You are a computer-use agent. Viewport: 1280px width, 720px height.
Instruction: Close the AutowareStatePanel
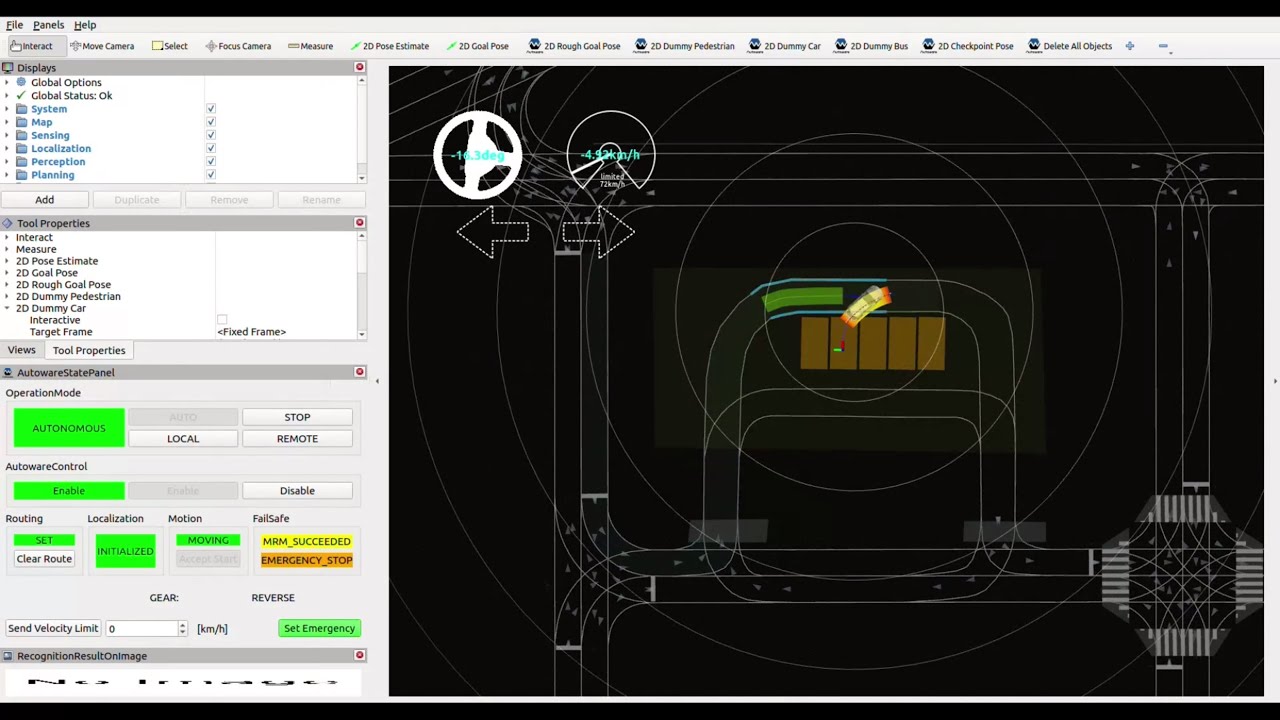click(360, 372)
